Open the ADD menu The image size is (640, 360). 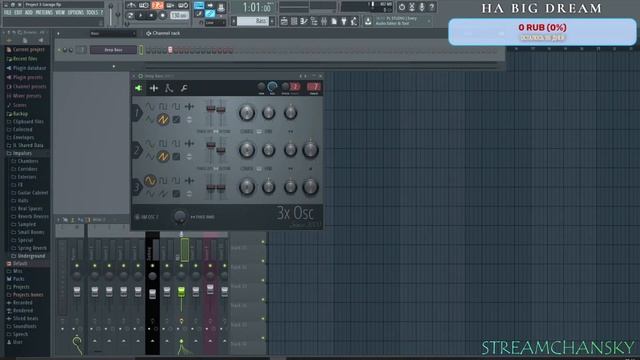coord(29,13)
